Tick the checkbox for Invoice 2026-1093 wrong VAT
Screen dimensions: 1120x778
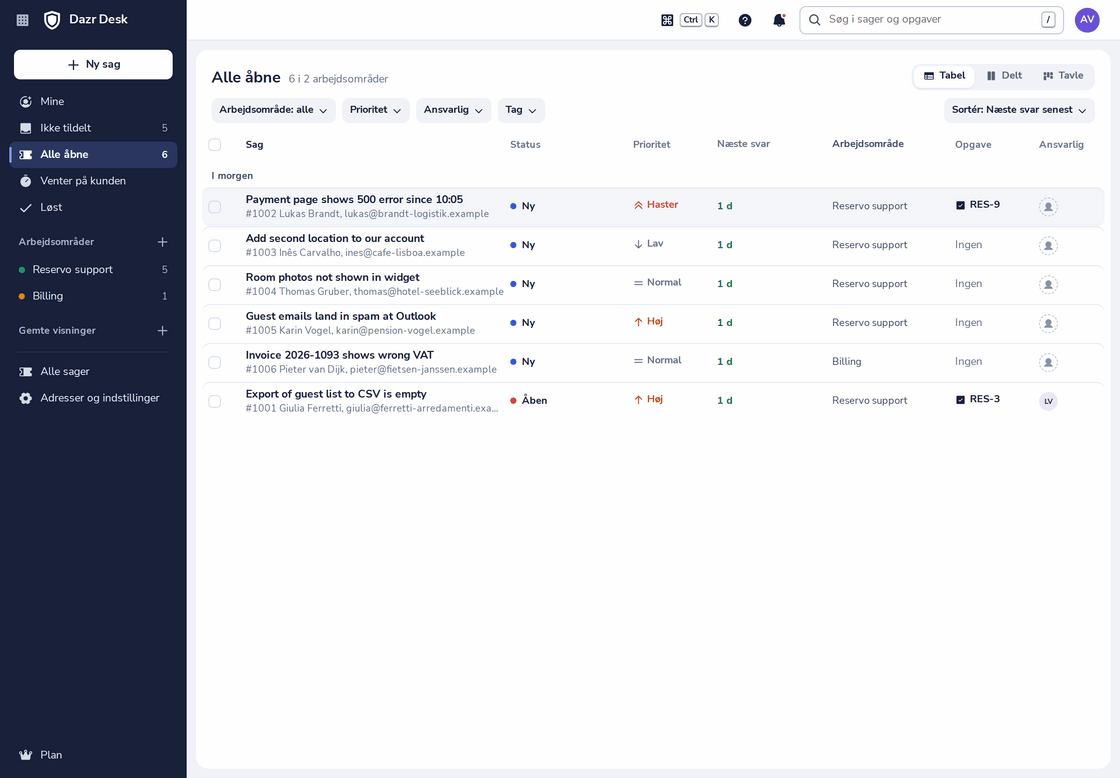(214, 362)
